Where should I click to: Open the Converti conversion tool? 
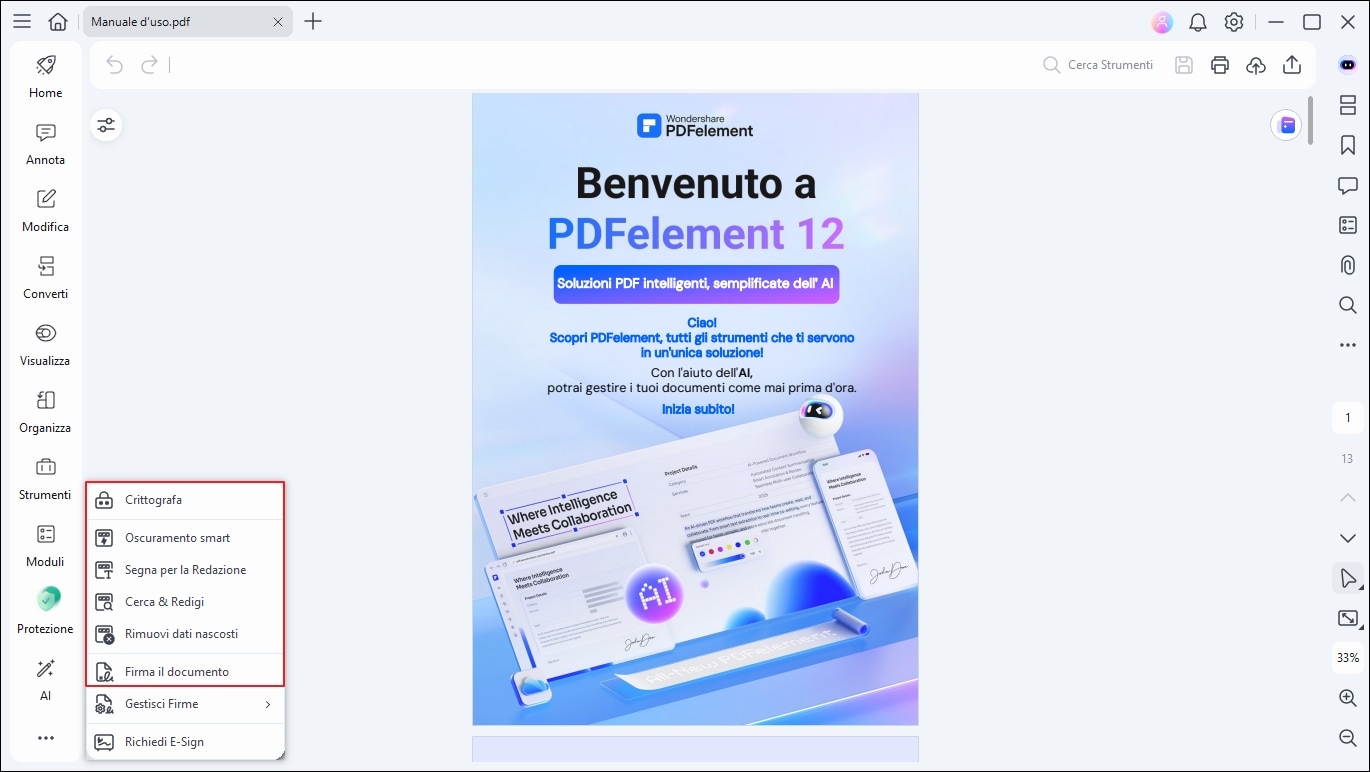click(x=44, y=279)
